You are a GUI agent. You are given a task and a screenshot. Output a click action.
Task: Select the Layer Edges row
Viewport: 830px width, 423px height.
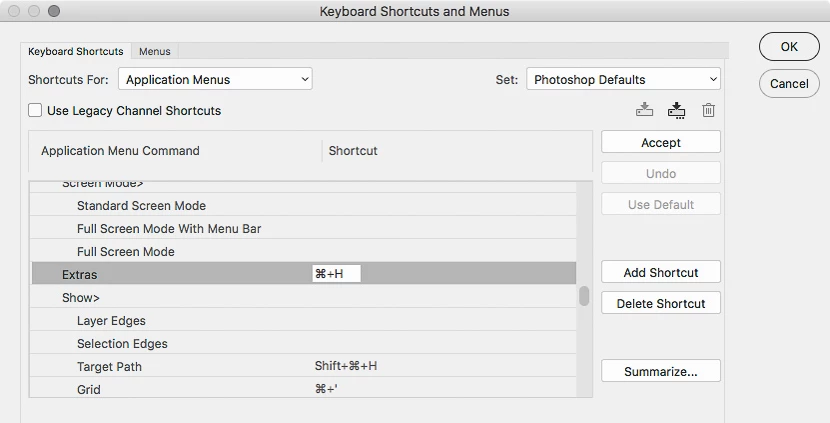point(303,320)
